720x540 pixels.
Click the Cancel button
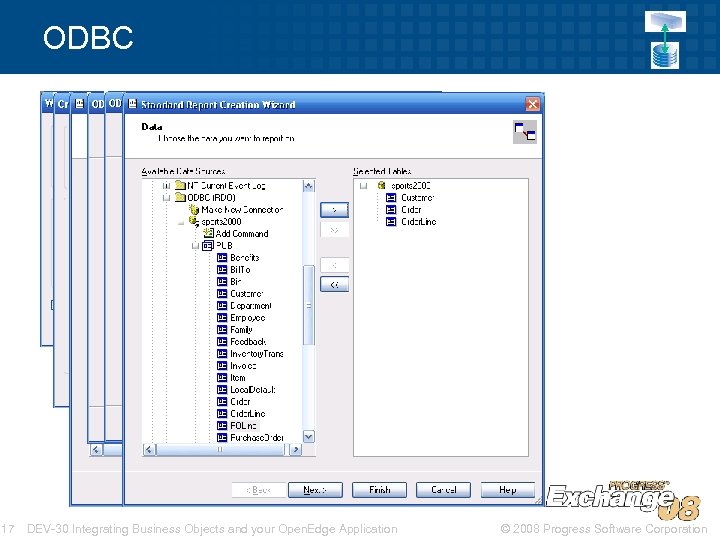coord(444,490)
